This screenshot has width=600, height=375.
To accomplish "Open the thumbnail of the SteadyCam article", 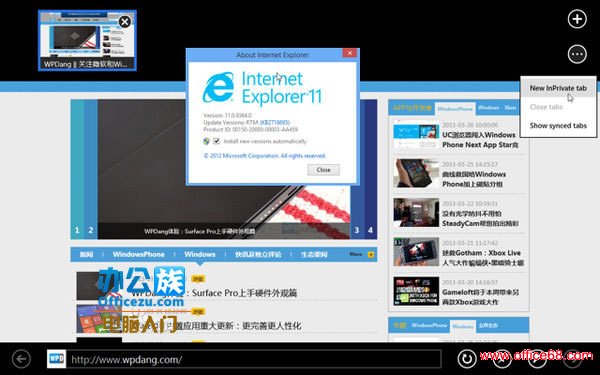I will (x=416, y=213).
